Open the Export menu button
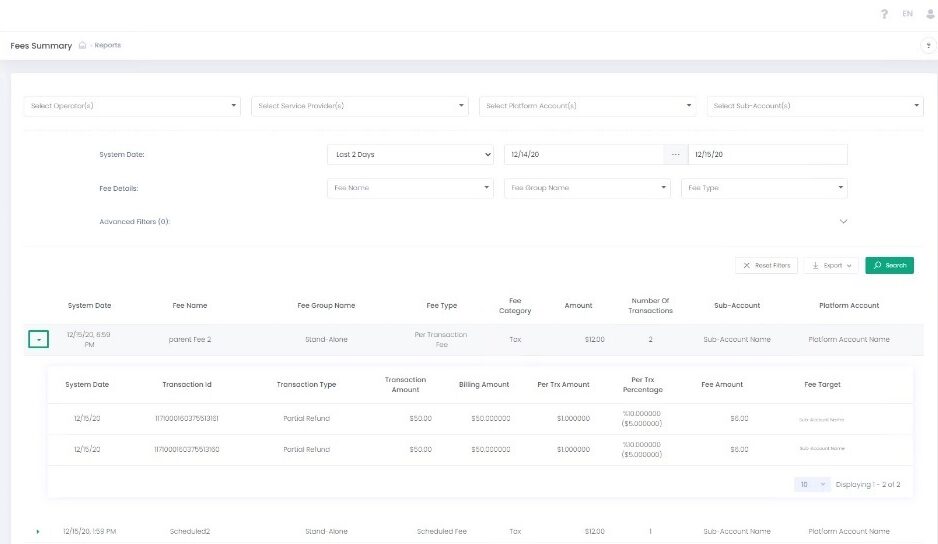 click(831, 266)
